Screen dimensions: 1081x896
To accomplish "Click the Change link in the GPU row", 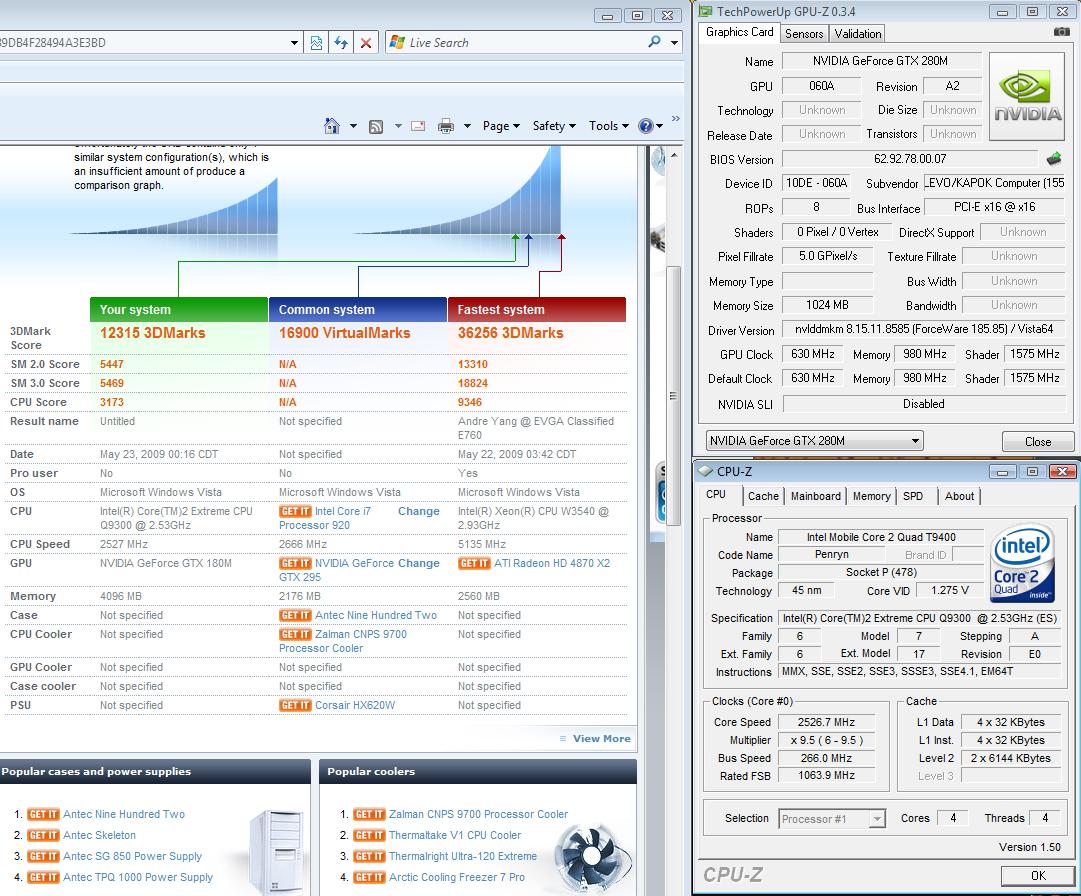I will coord(418,563).
